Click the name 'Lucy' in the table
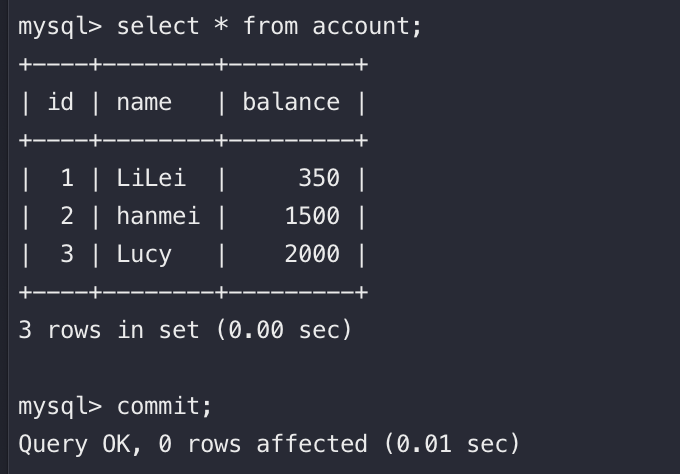 pyautogui.click(x=144, y=255)
